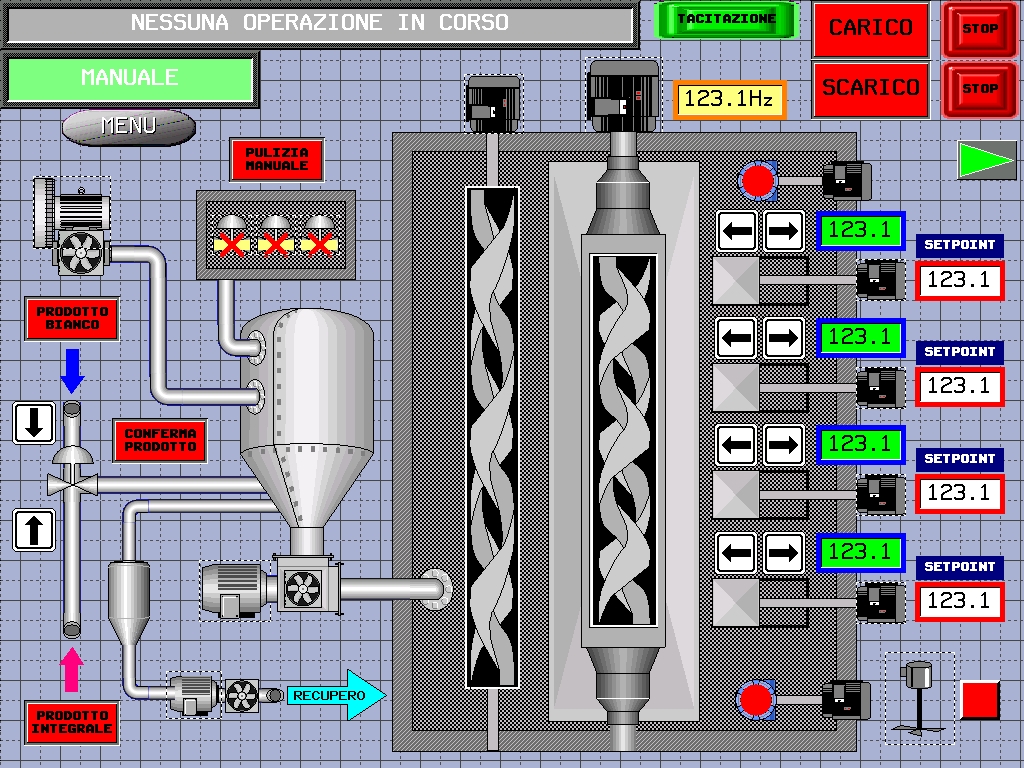The image size is (1024, 768).
Task: Click the first SETPOINT value field
Action: [959, 280]
